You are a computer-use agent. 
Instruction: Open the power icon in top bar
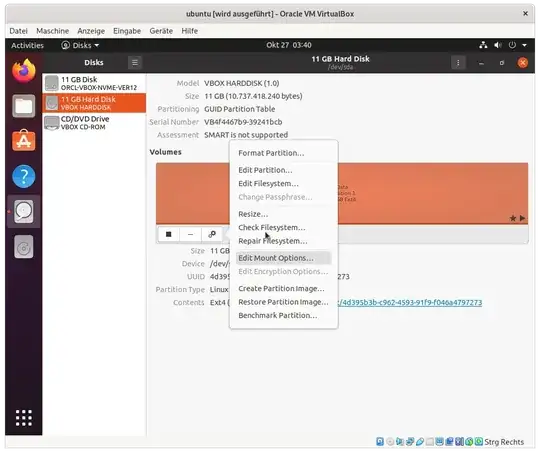coord(512,45)
